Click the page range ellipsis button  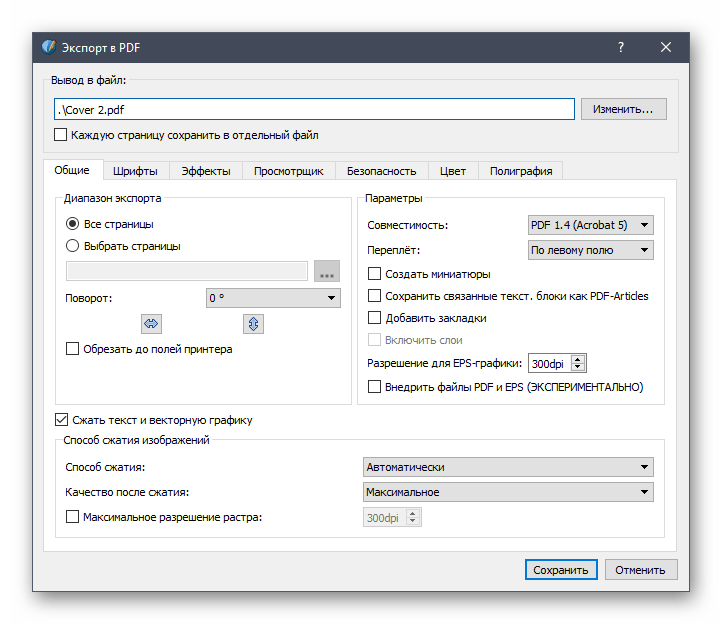327,271
